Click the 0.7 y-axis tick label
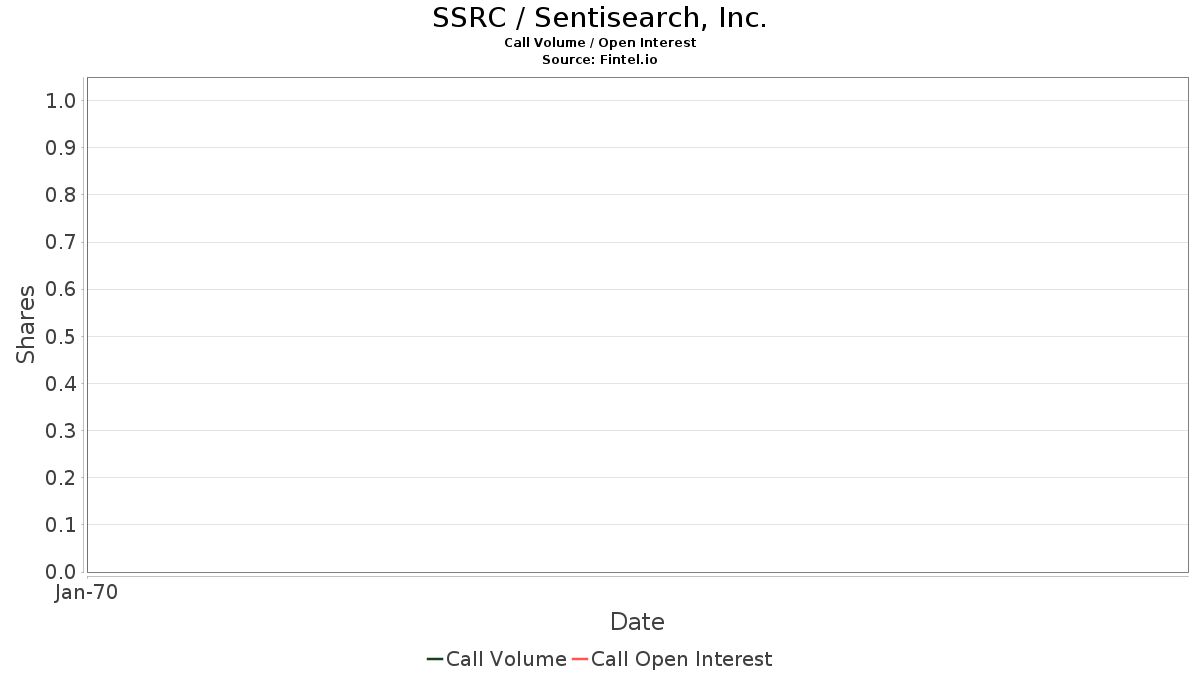1200x675 pixels. point(61,242)
